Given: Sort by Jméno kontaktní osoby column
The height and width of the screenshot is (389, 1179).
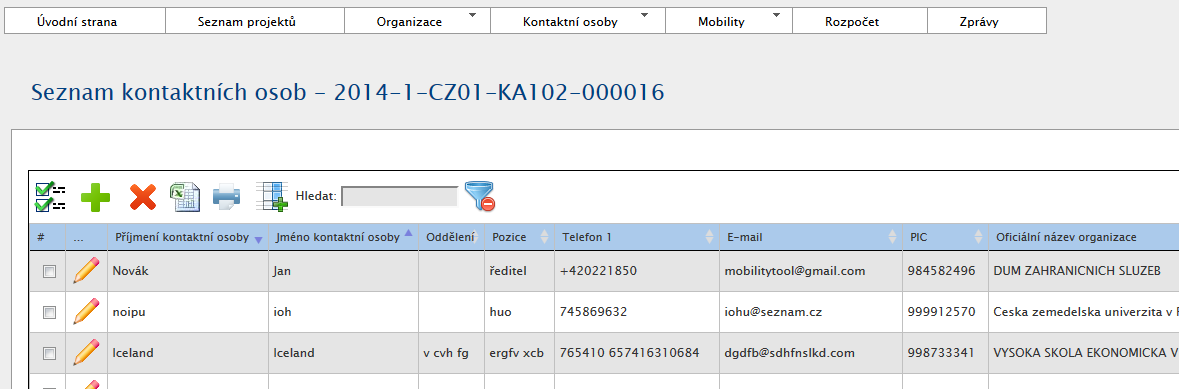Looking at the screenshot, I should coord(344,237).
